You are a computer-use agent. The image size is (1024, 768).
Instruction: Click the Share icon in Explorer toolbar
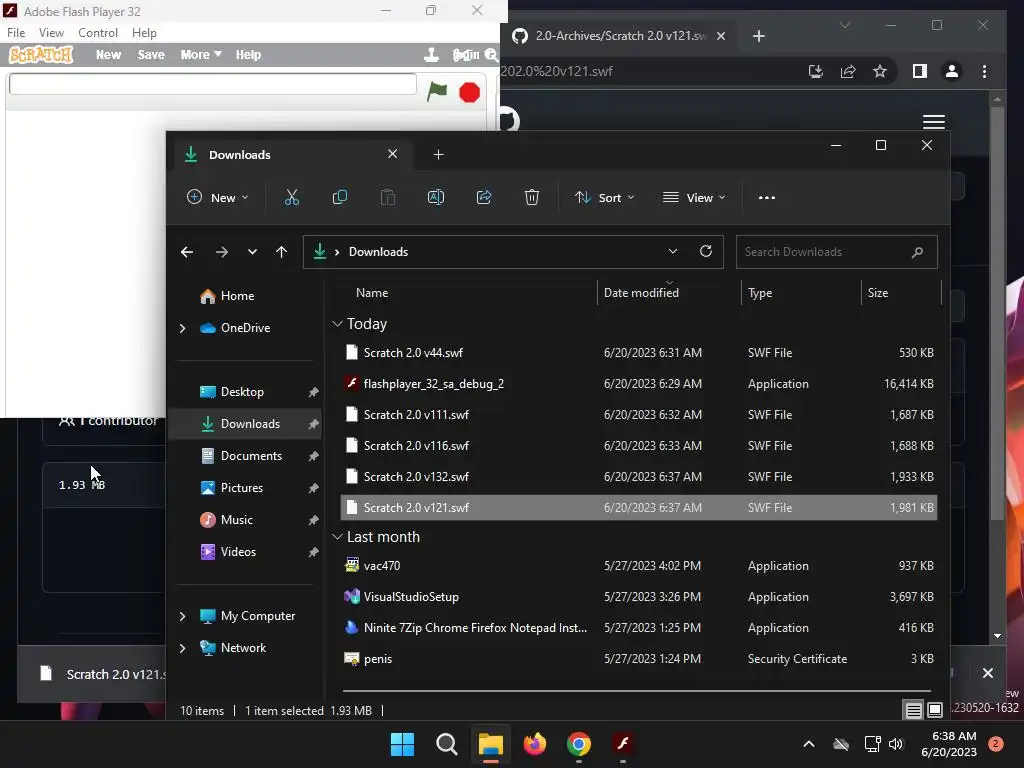[484, 197]
